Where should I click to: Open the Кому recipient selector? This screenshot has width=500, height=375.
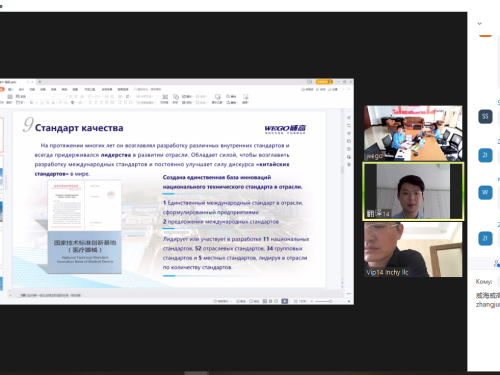[x=498, y=281]
